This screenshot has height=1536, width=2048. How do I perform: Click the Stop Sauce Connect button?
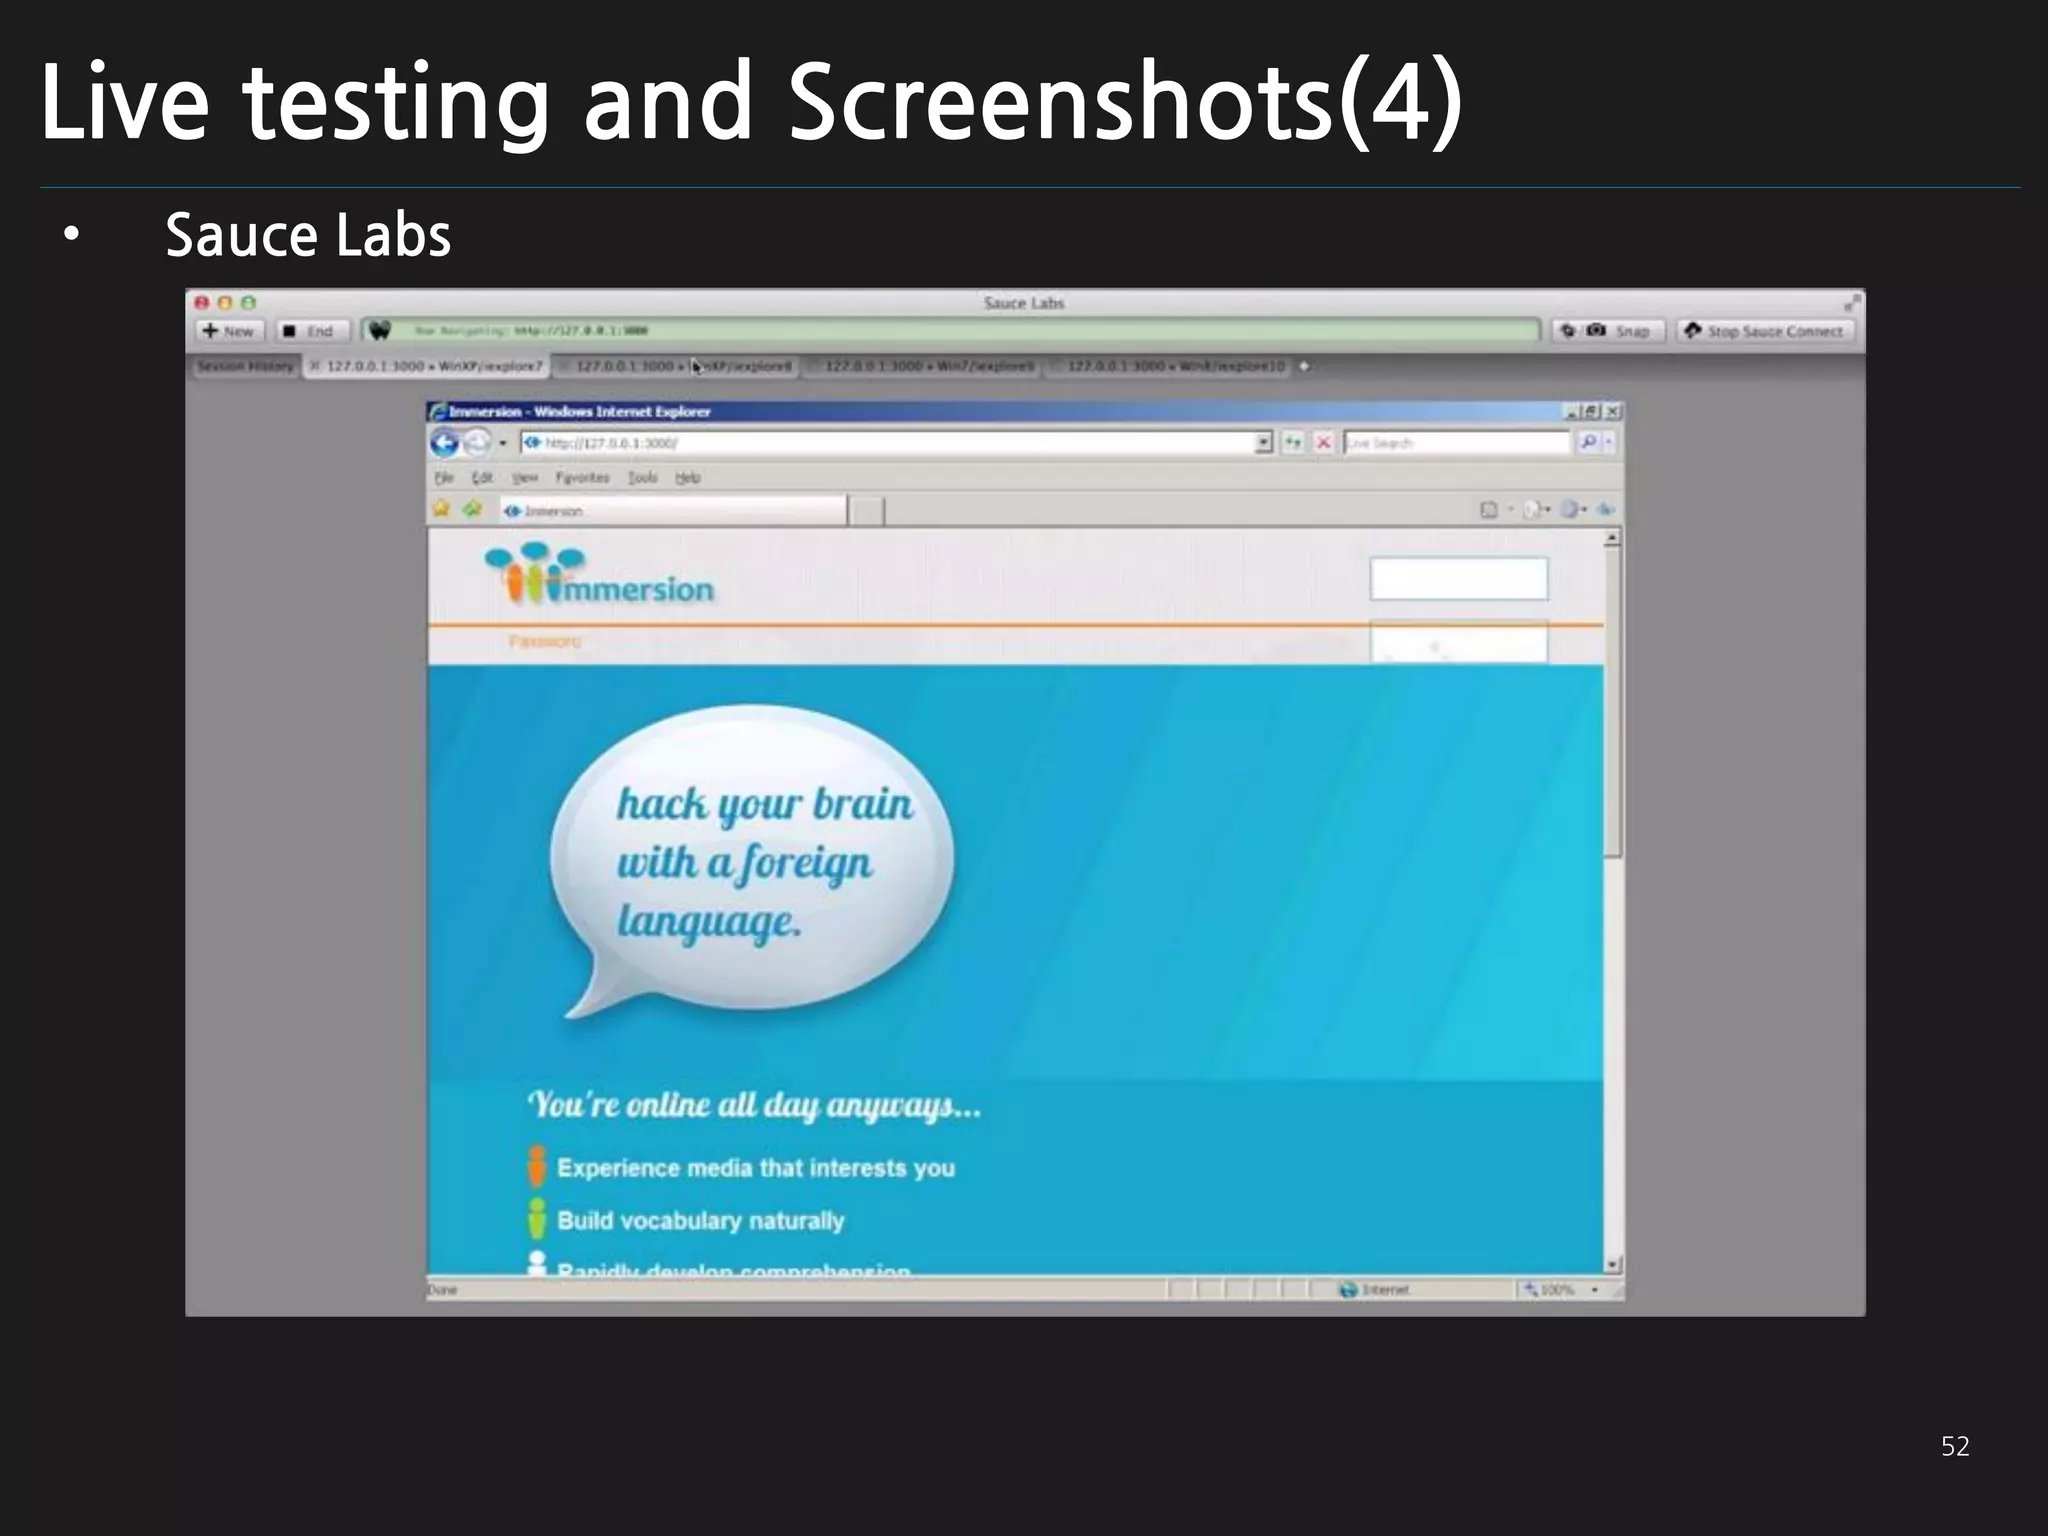pyautogui.click(x=1764, y=331)
